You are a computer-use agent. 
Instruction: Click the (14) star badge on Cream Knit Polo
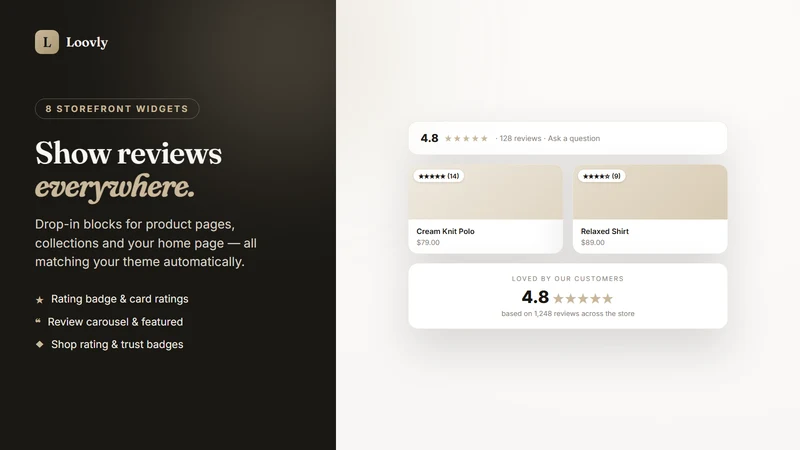point(438,176)
